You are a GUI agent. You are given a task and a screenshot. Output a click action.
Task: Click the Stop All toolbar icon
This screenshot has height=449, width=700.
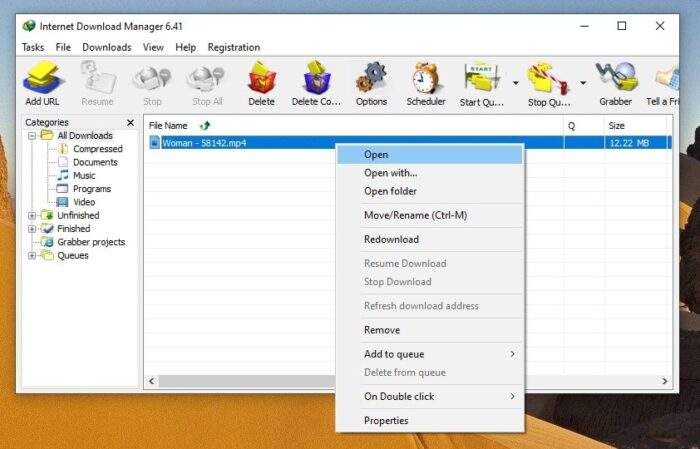pyautogui.click(x=206, y=78)
